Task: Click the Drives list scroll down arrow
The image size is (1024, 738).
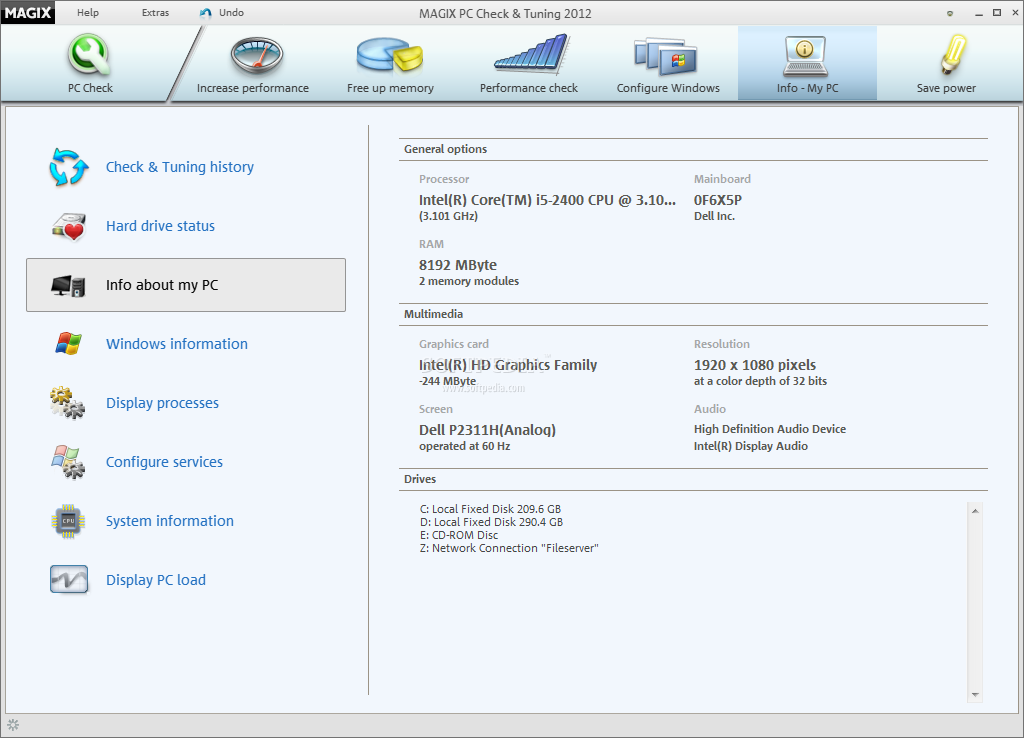Action: tap(975, 695)
